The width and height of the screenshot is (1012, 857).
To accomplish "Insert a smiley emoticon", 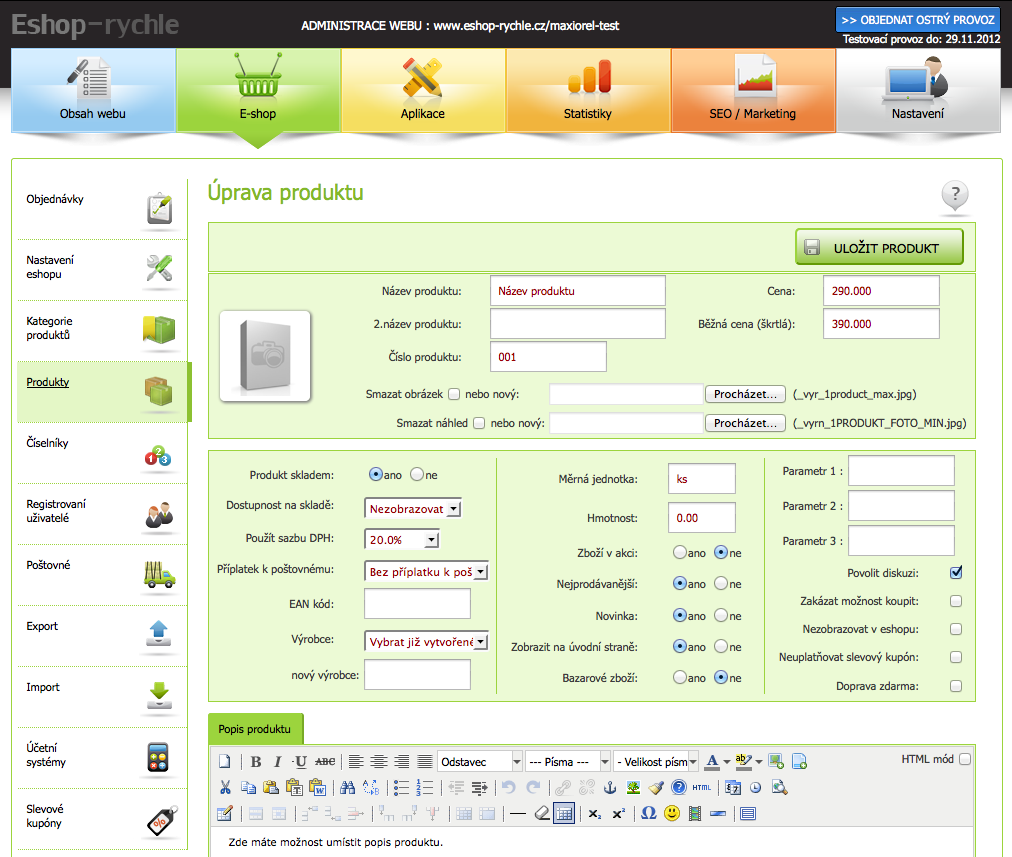I will click(672, 813).
